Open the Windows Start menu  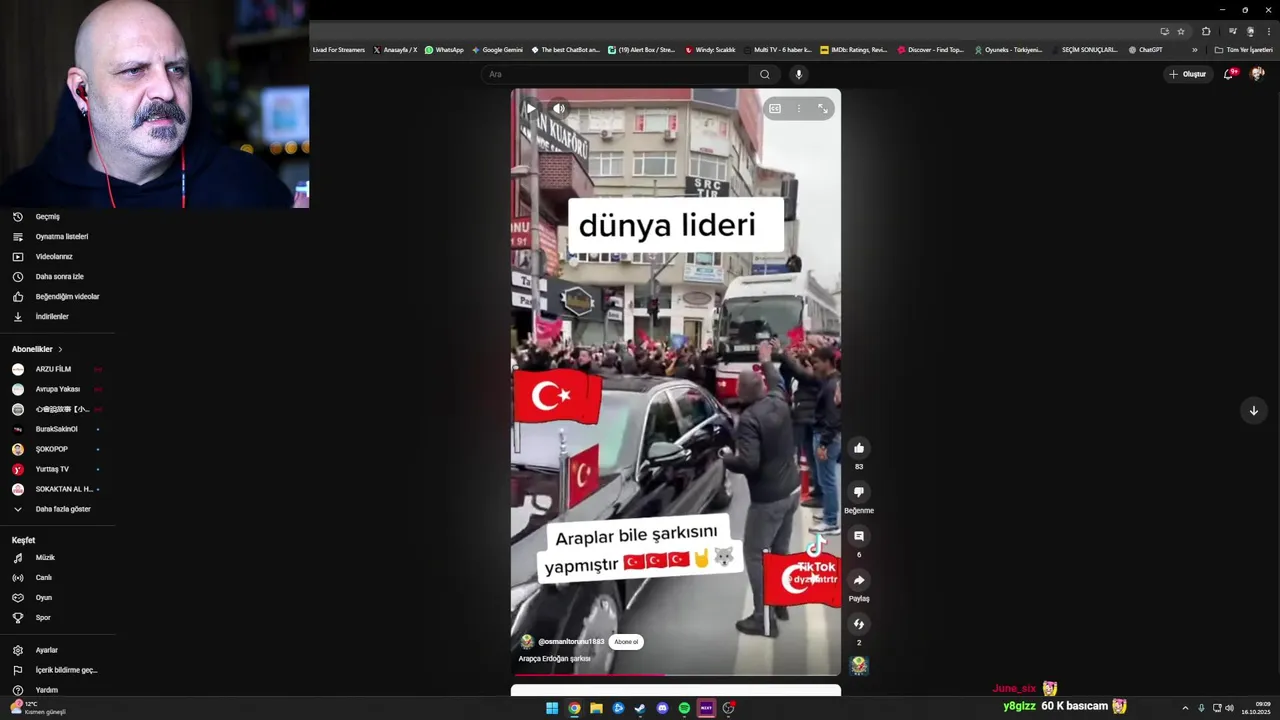click(552, 708)
